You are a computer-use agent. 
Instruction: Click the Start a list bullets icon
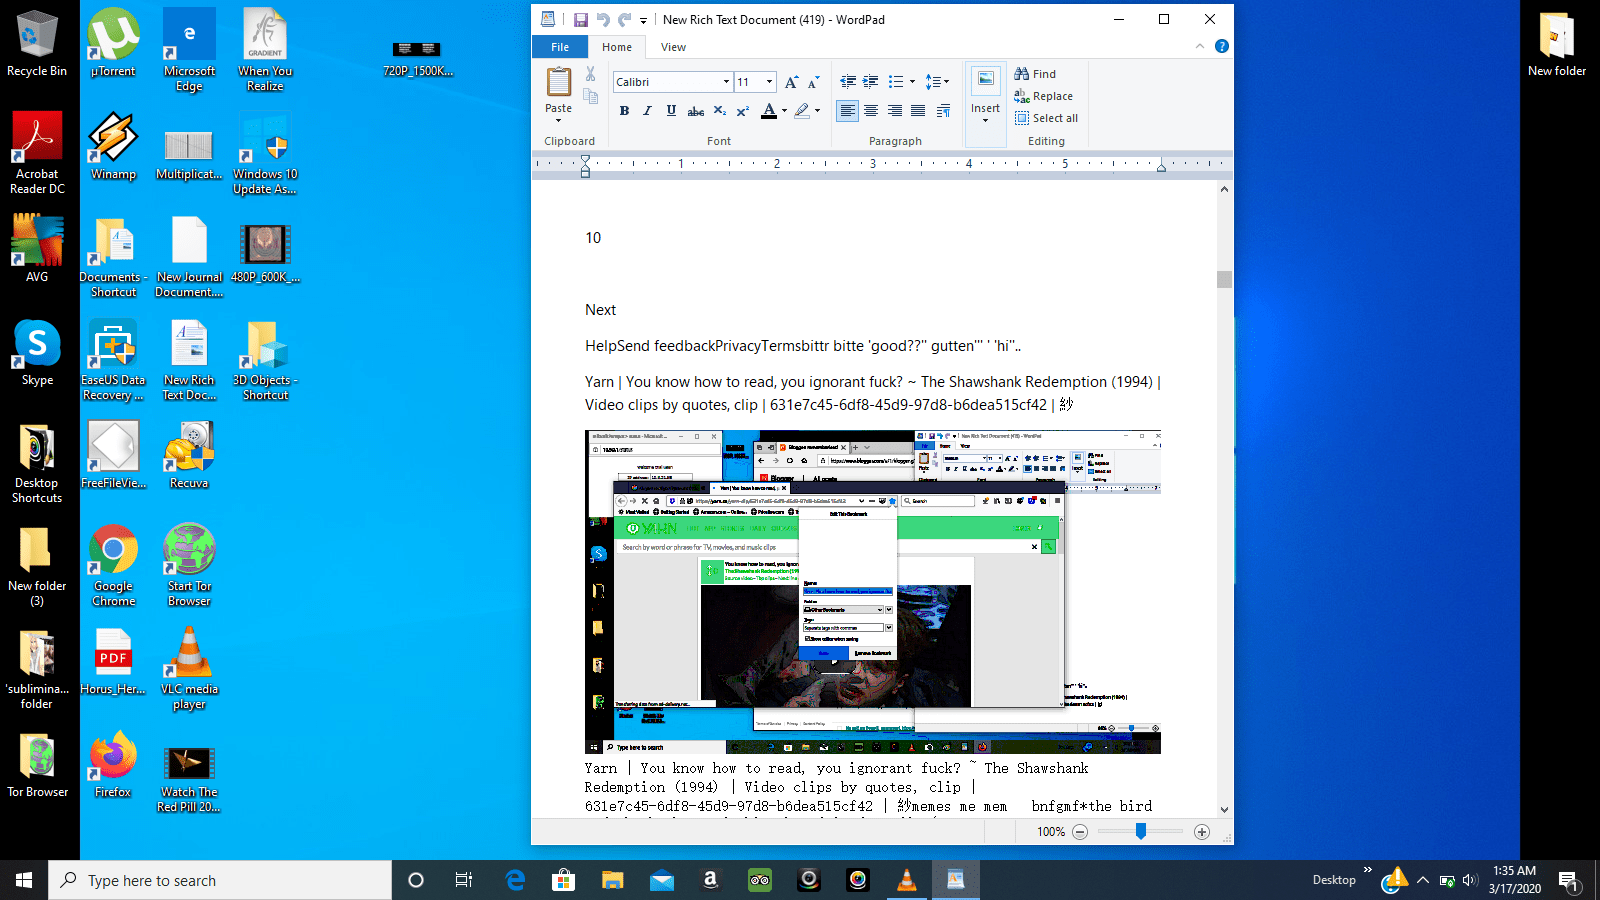pyautogui.click(x=895, y=82)
